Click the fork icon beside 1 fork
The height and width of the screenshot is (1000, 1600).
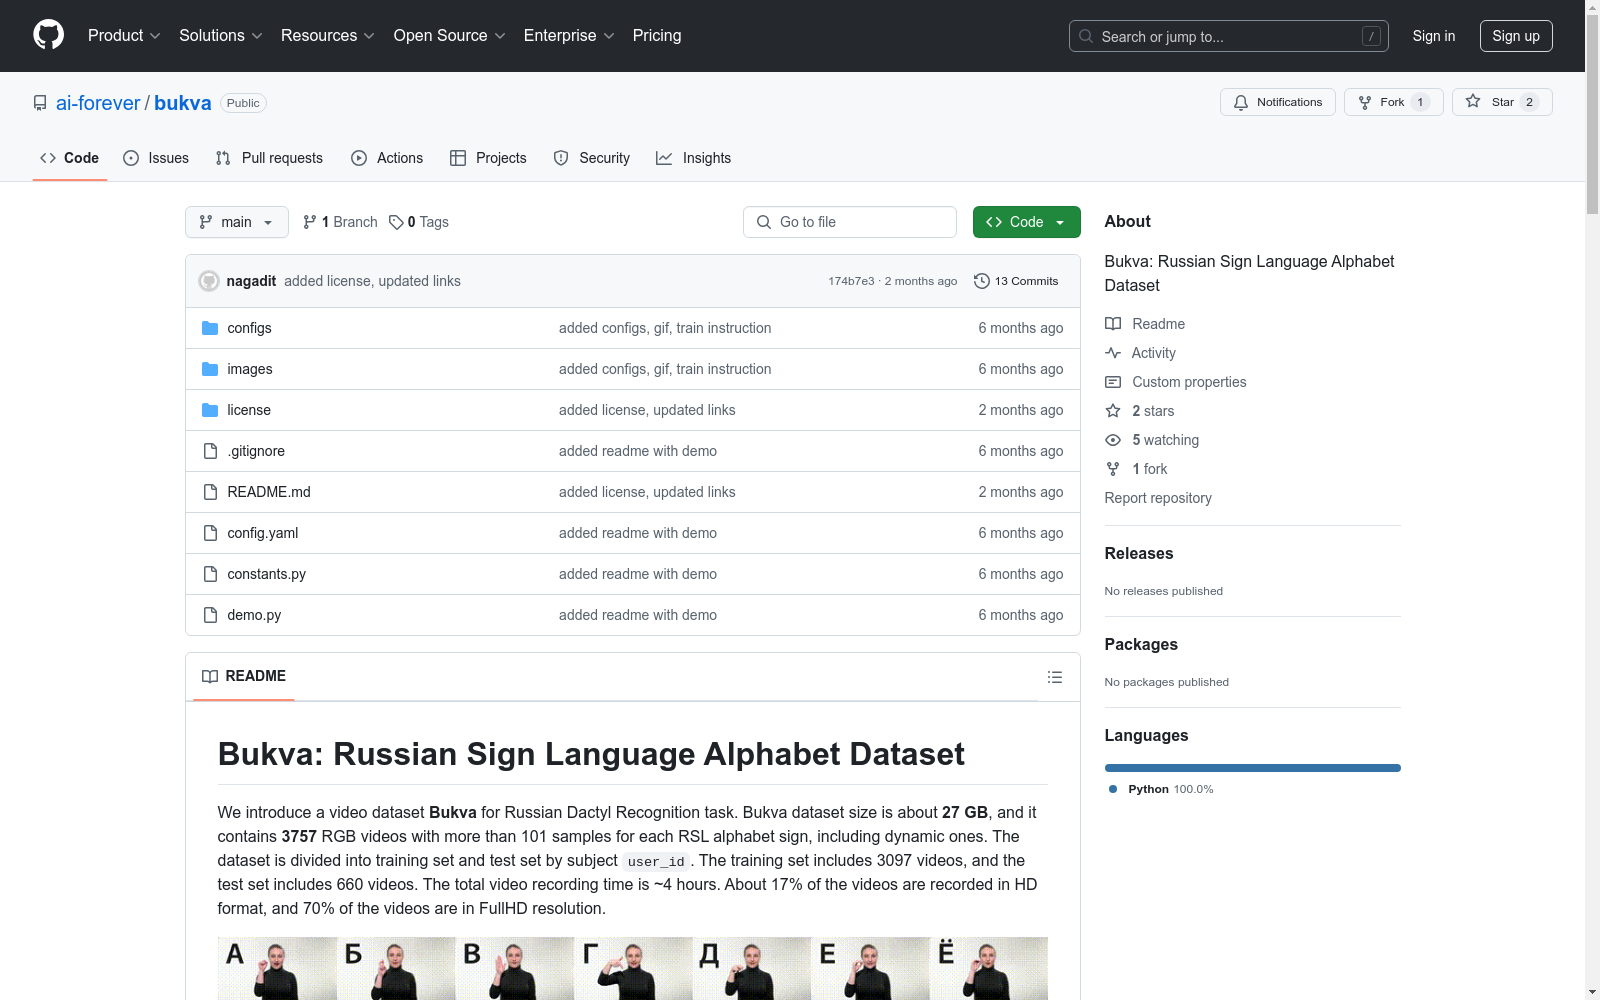(1113, 469)
